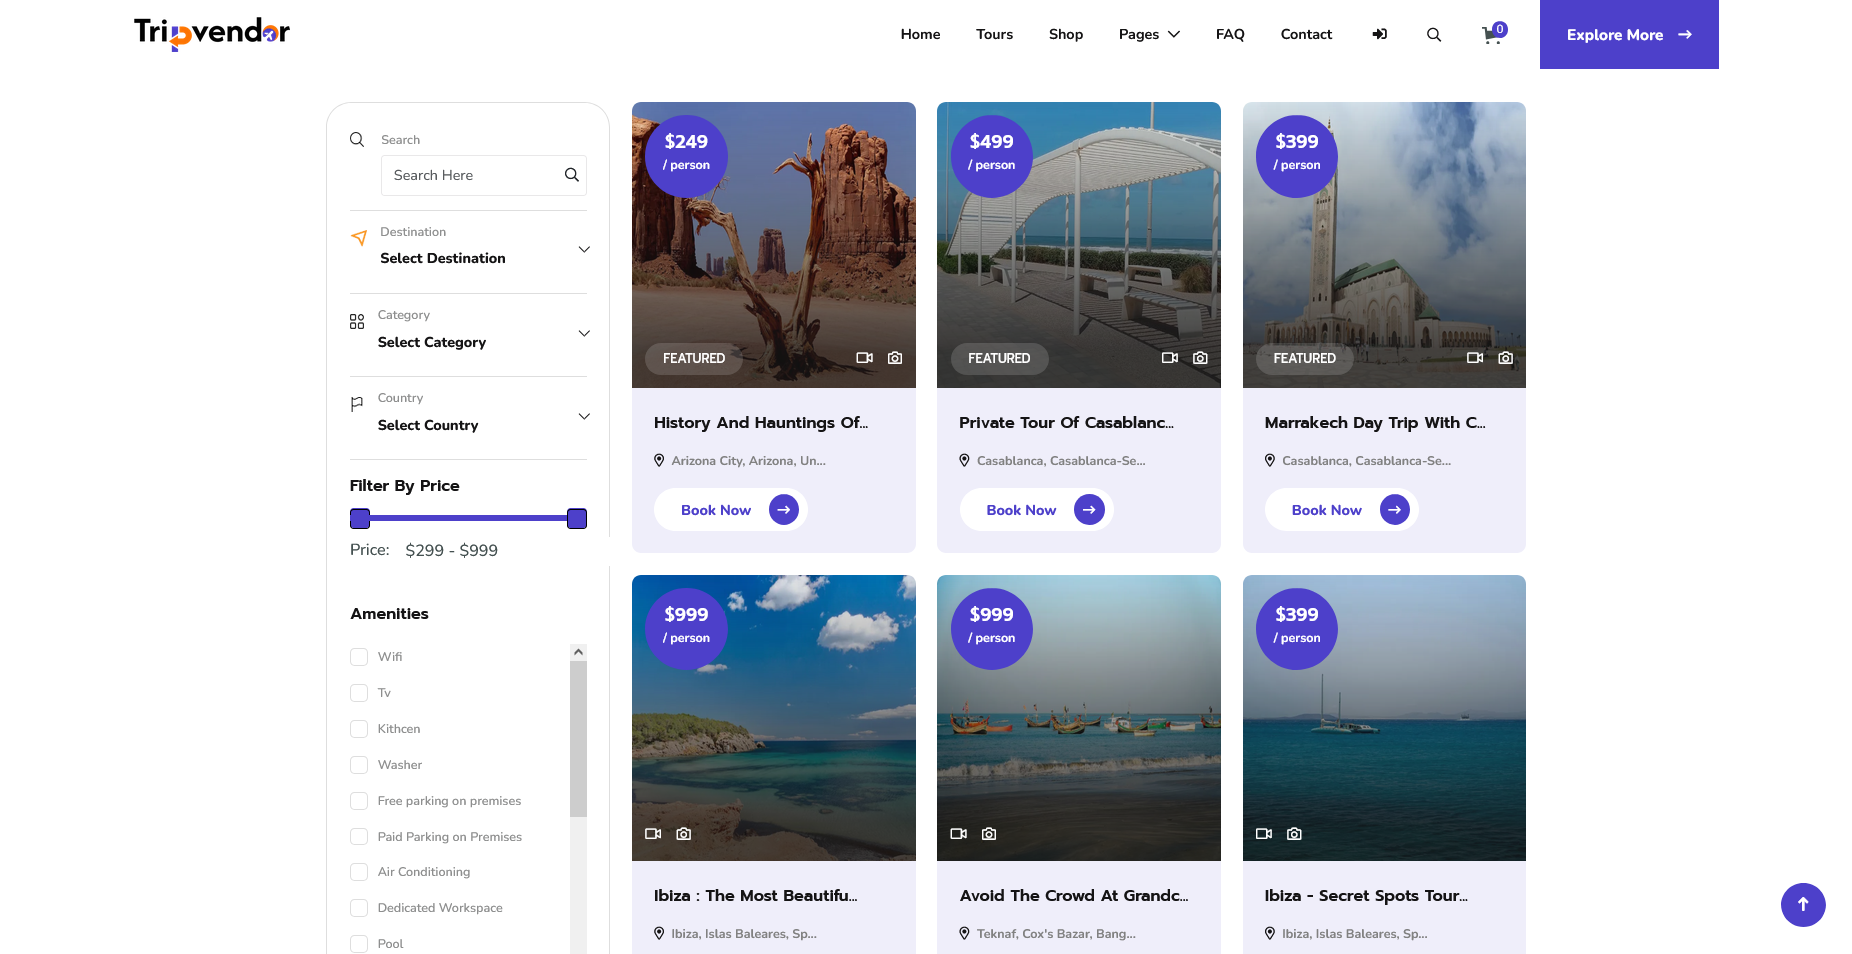Open the Shop menu item
This screenshot has width=1852, height=954.
(x=1066, y=35)
